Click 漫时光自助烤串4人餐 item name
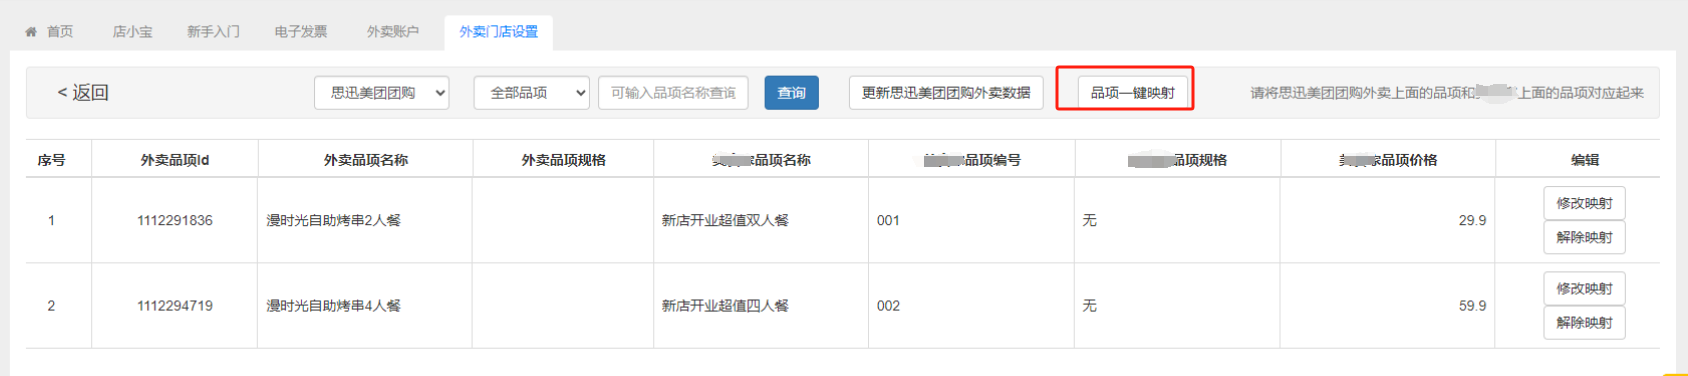This screenshot has width=1688, height=376. click(x=333, y=306)
